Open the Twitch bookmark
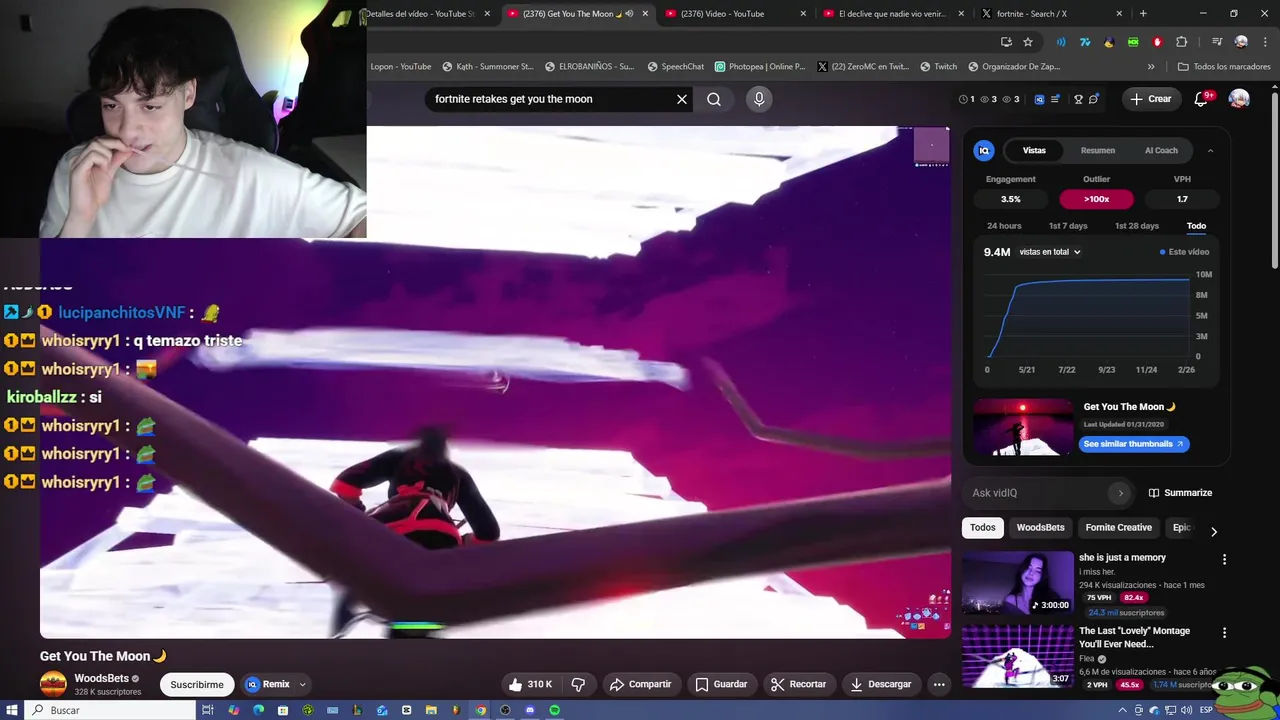 point(939,67)
